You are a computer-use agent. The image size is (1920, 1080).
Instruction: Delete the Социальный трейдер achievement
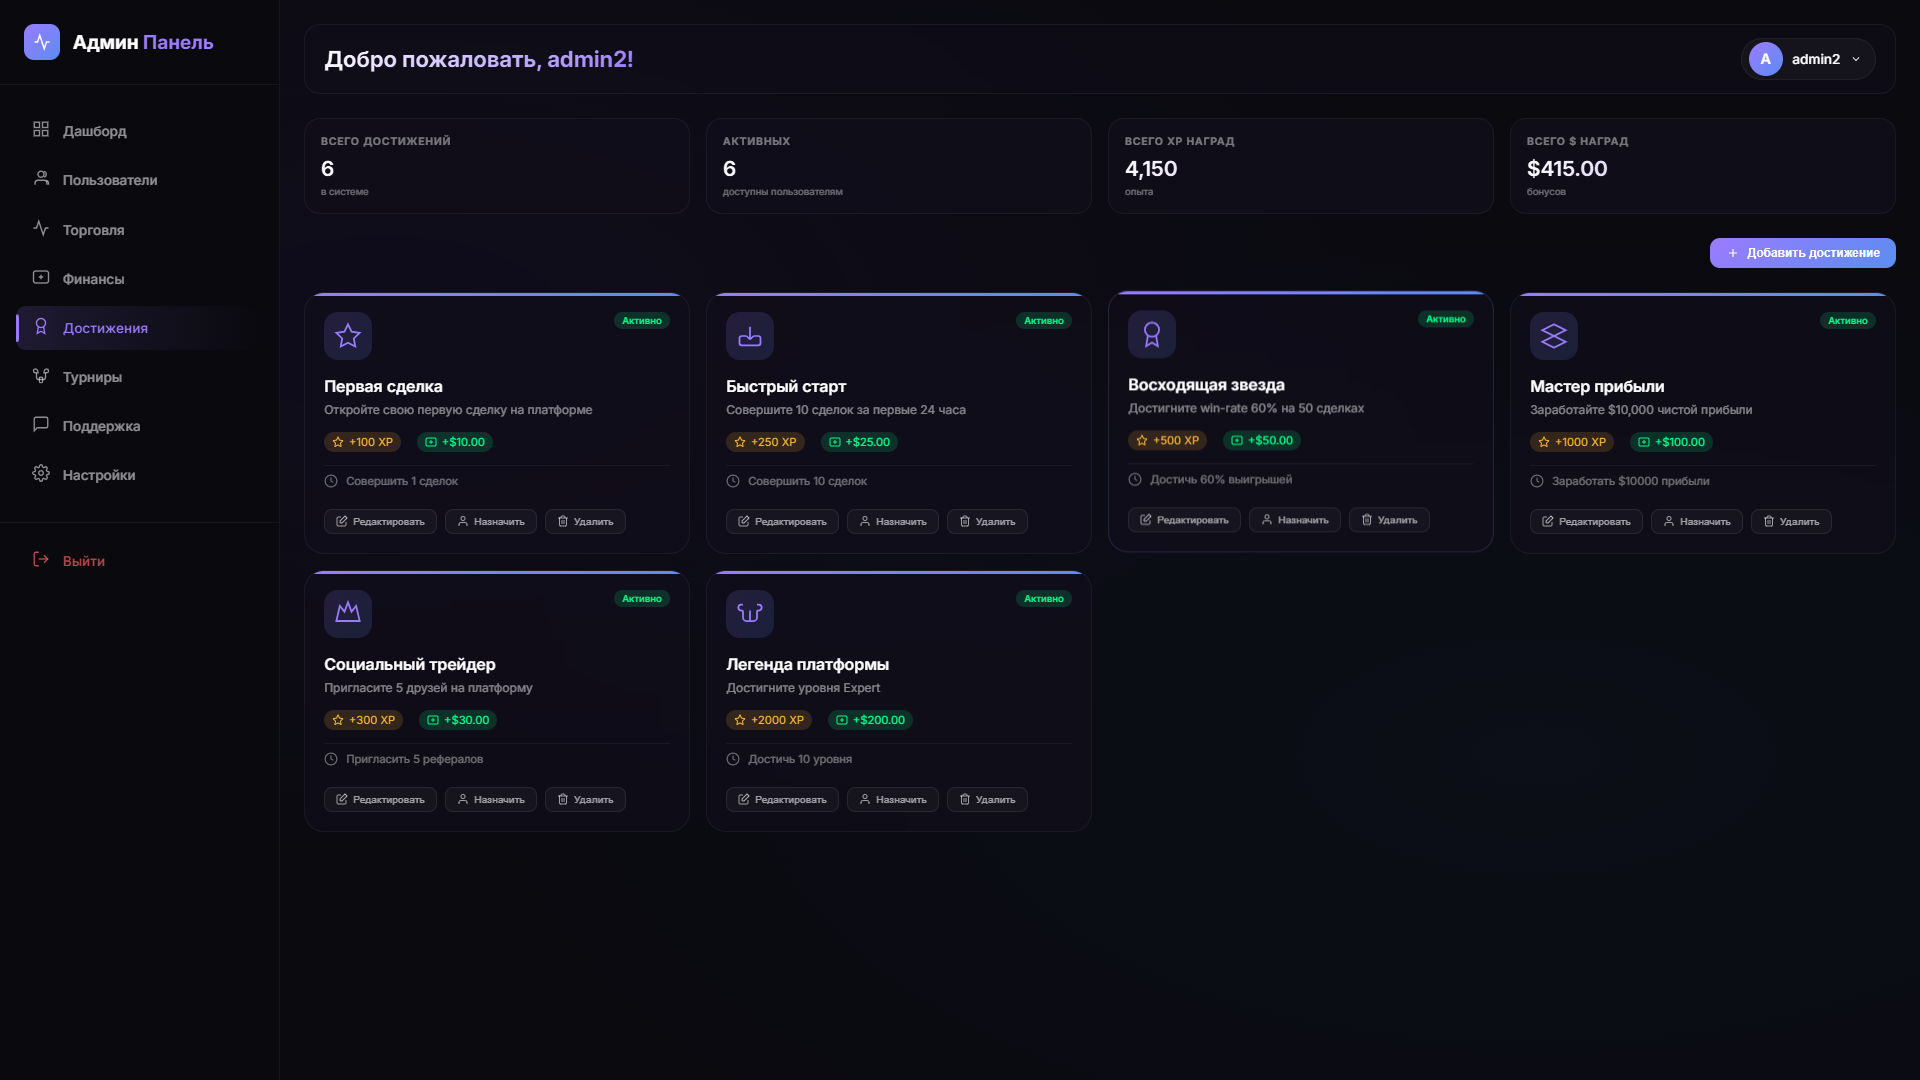585,800
